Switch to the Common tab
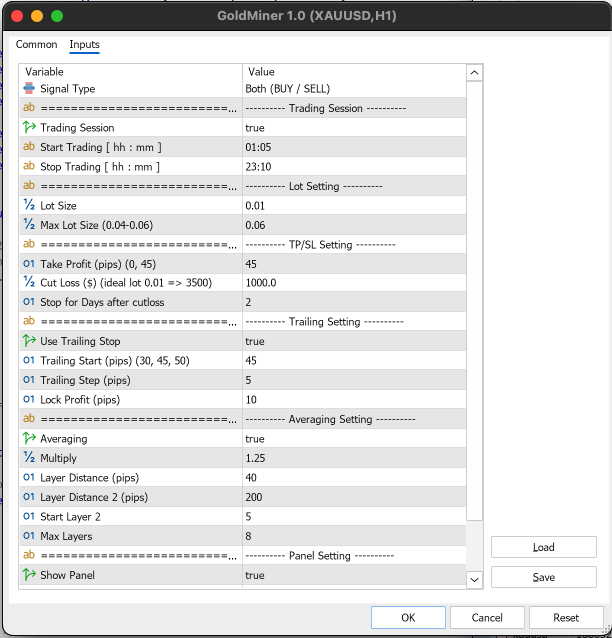The height and width of the screenshot is (638, 612). point(37,44)
